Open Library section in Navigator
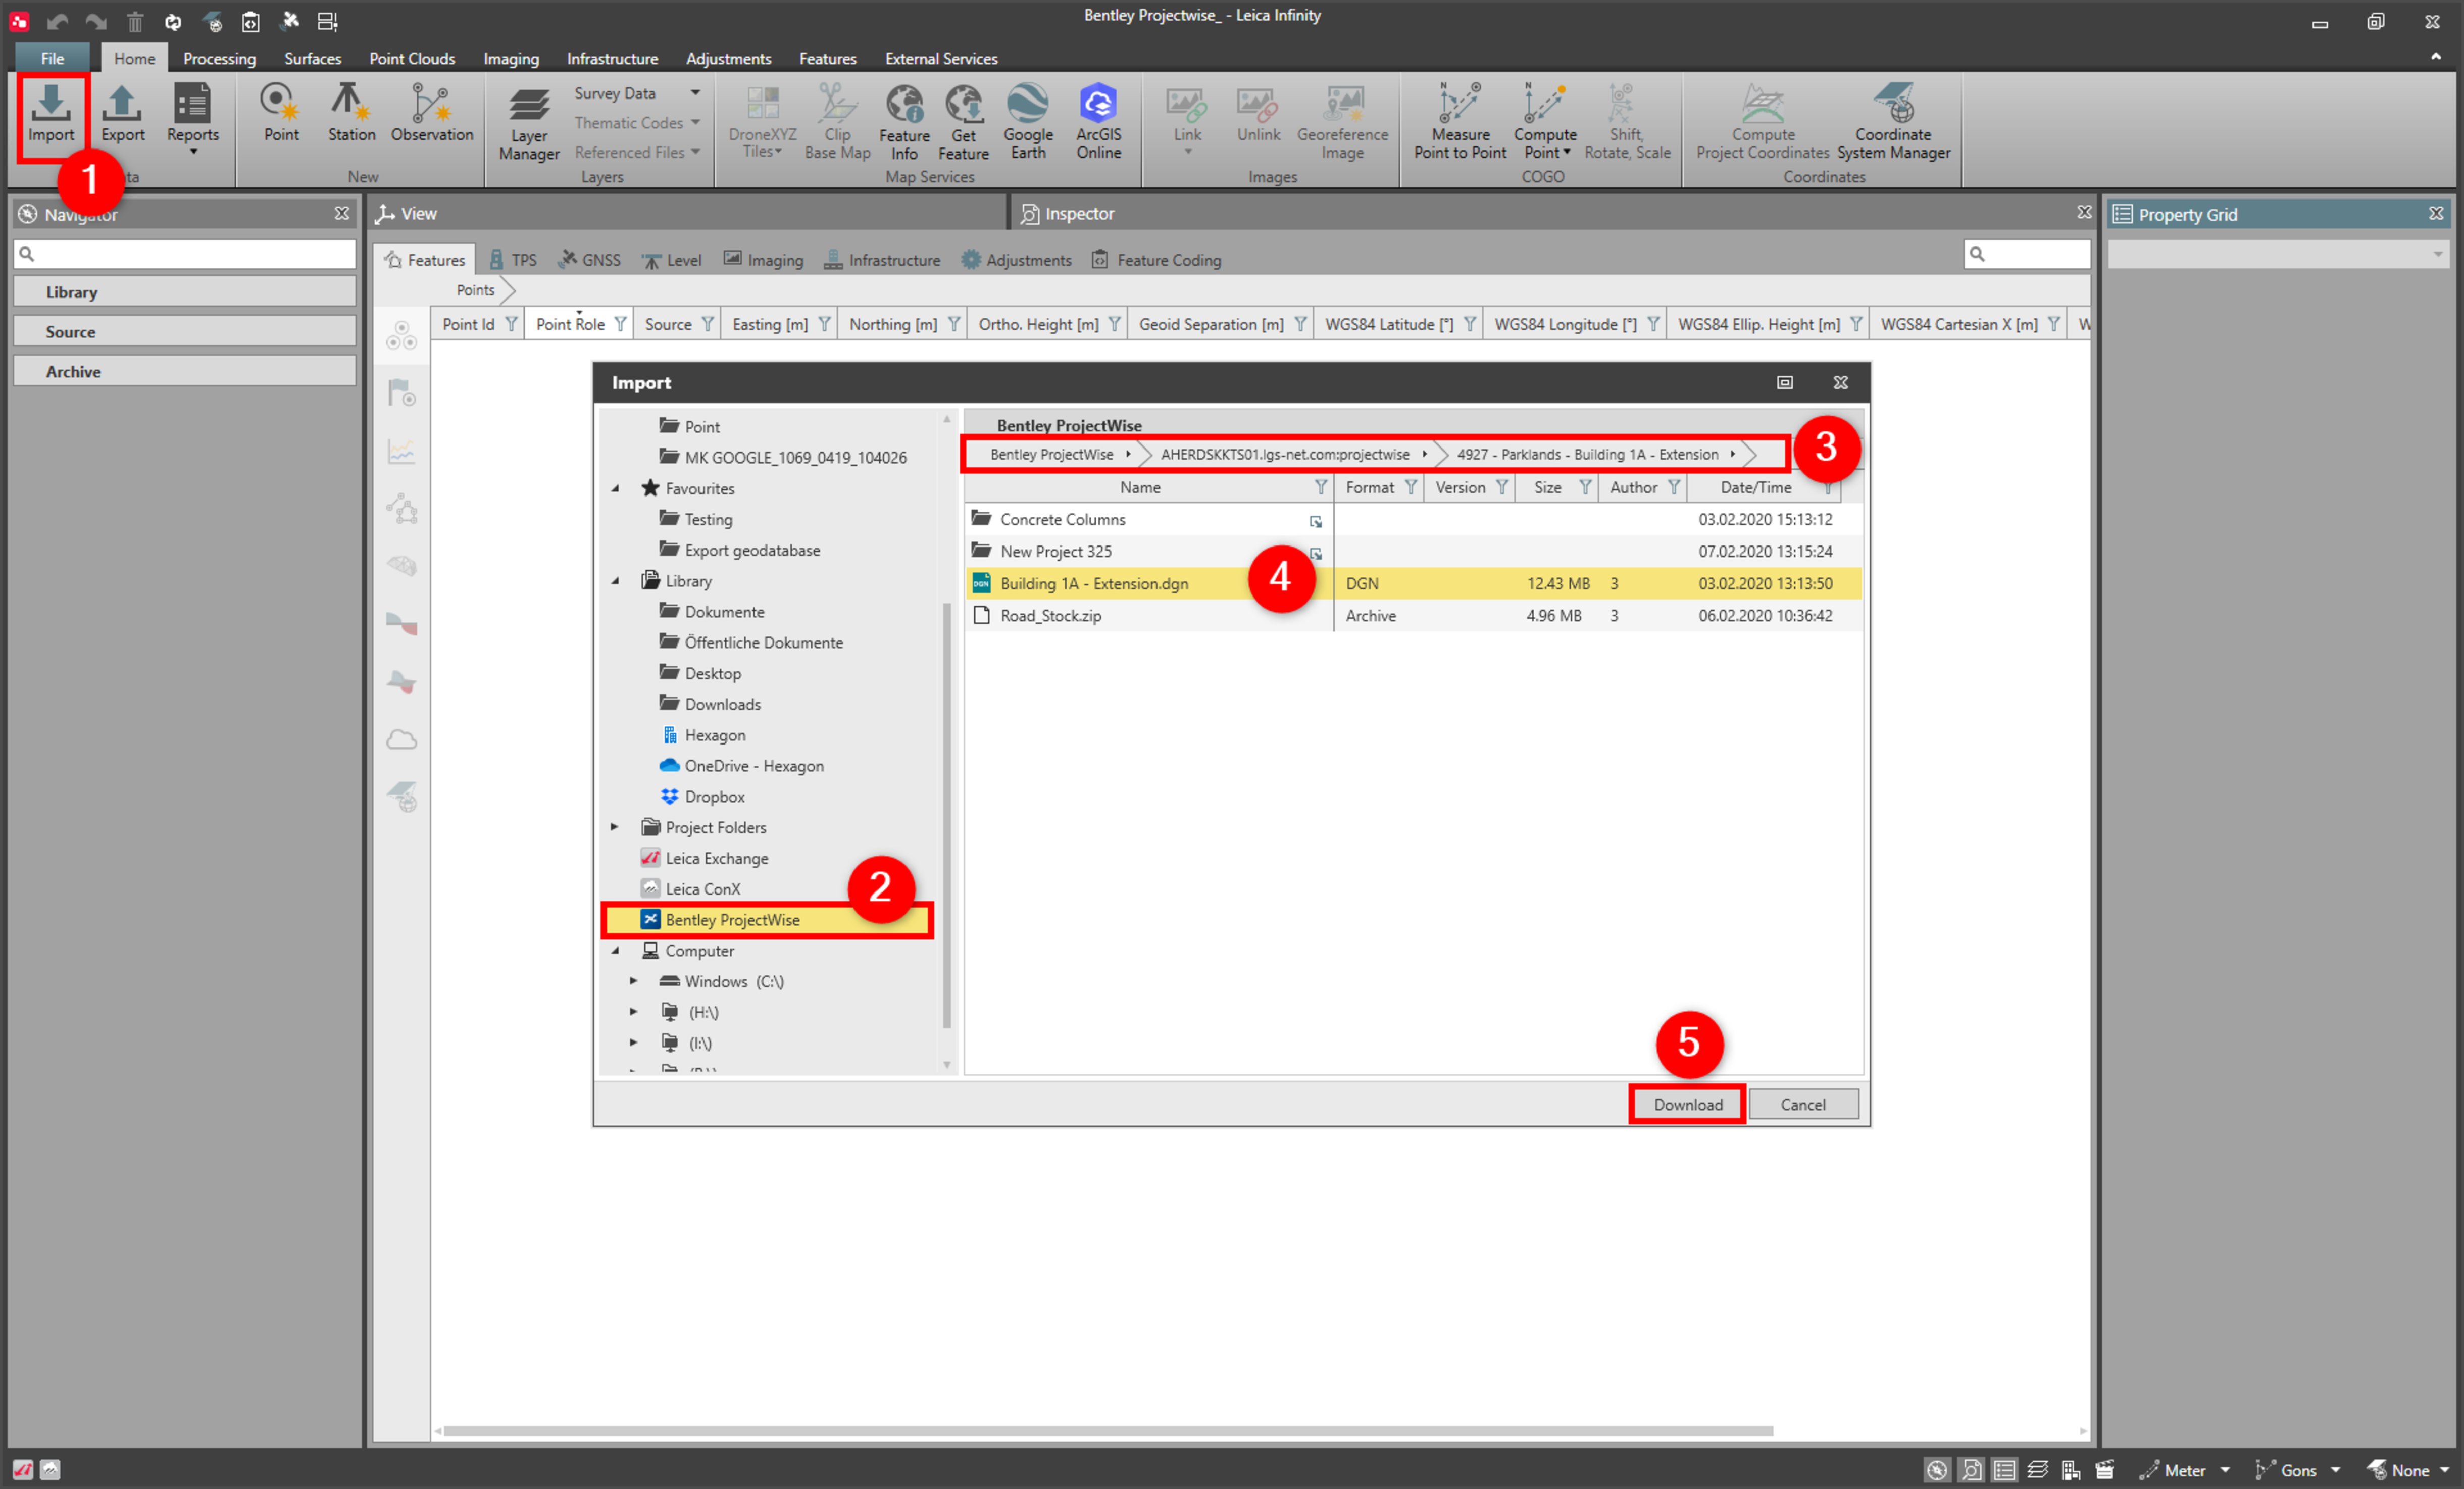 click(184, 292)
